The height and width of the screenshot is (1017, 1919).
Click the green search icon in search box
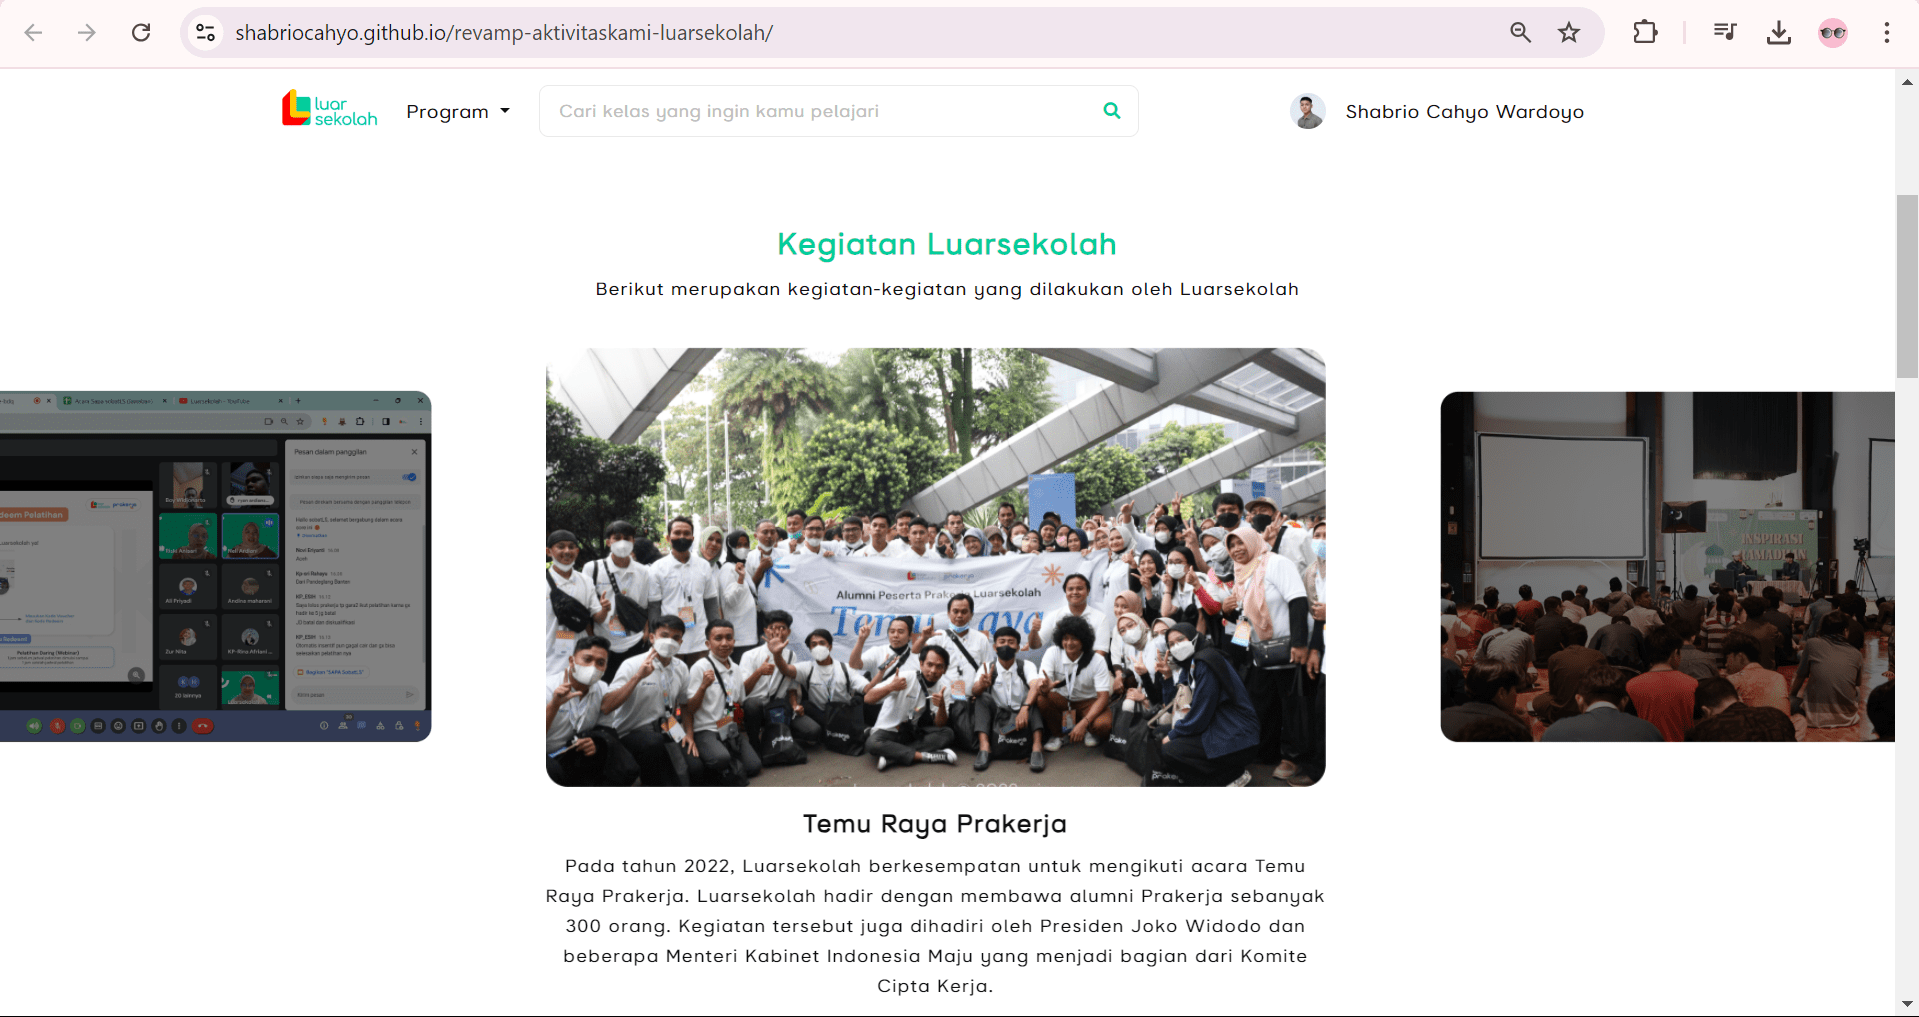pyautogui.click(x=1112, y=111)
